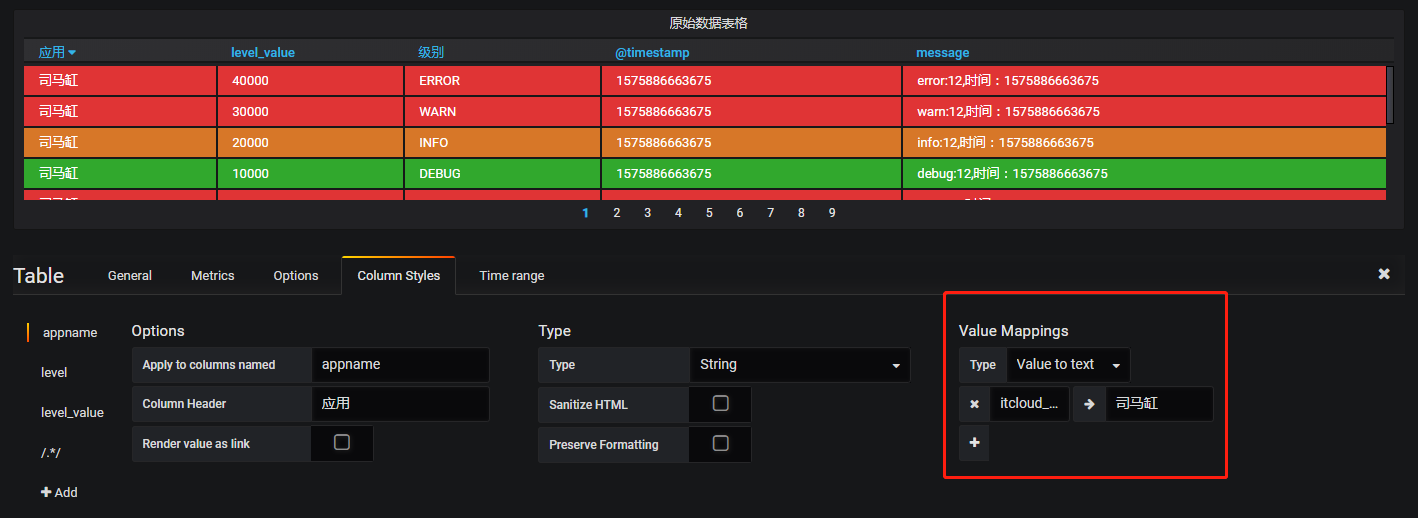Click the 30000 level_value cell
1418x518 pixels.
(310, 111)
